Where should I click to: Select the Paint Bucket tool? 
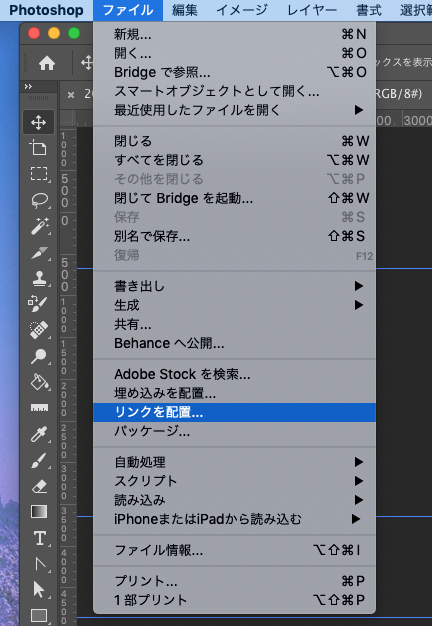pyautogui.click(x=40, y=382)
